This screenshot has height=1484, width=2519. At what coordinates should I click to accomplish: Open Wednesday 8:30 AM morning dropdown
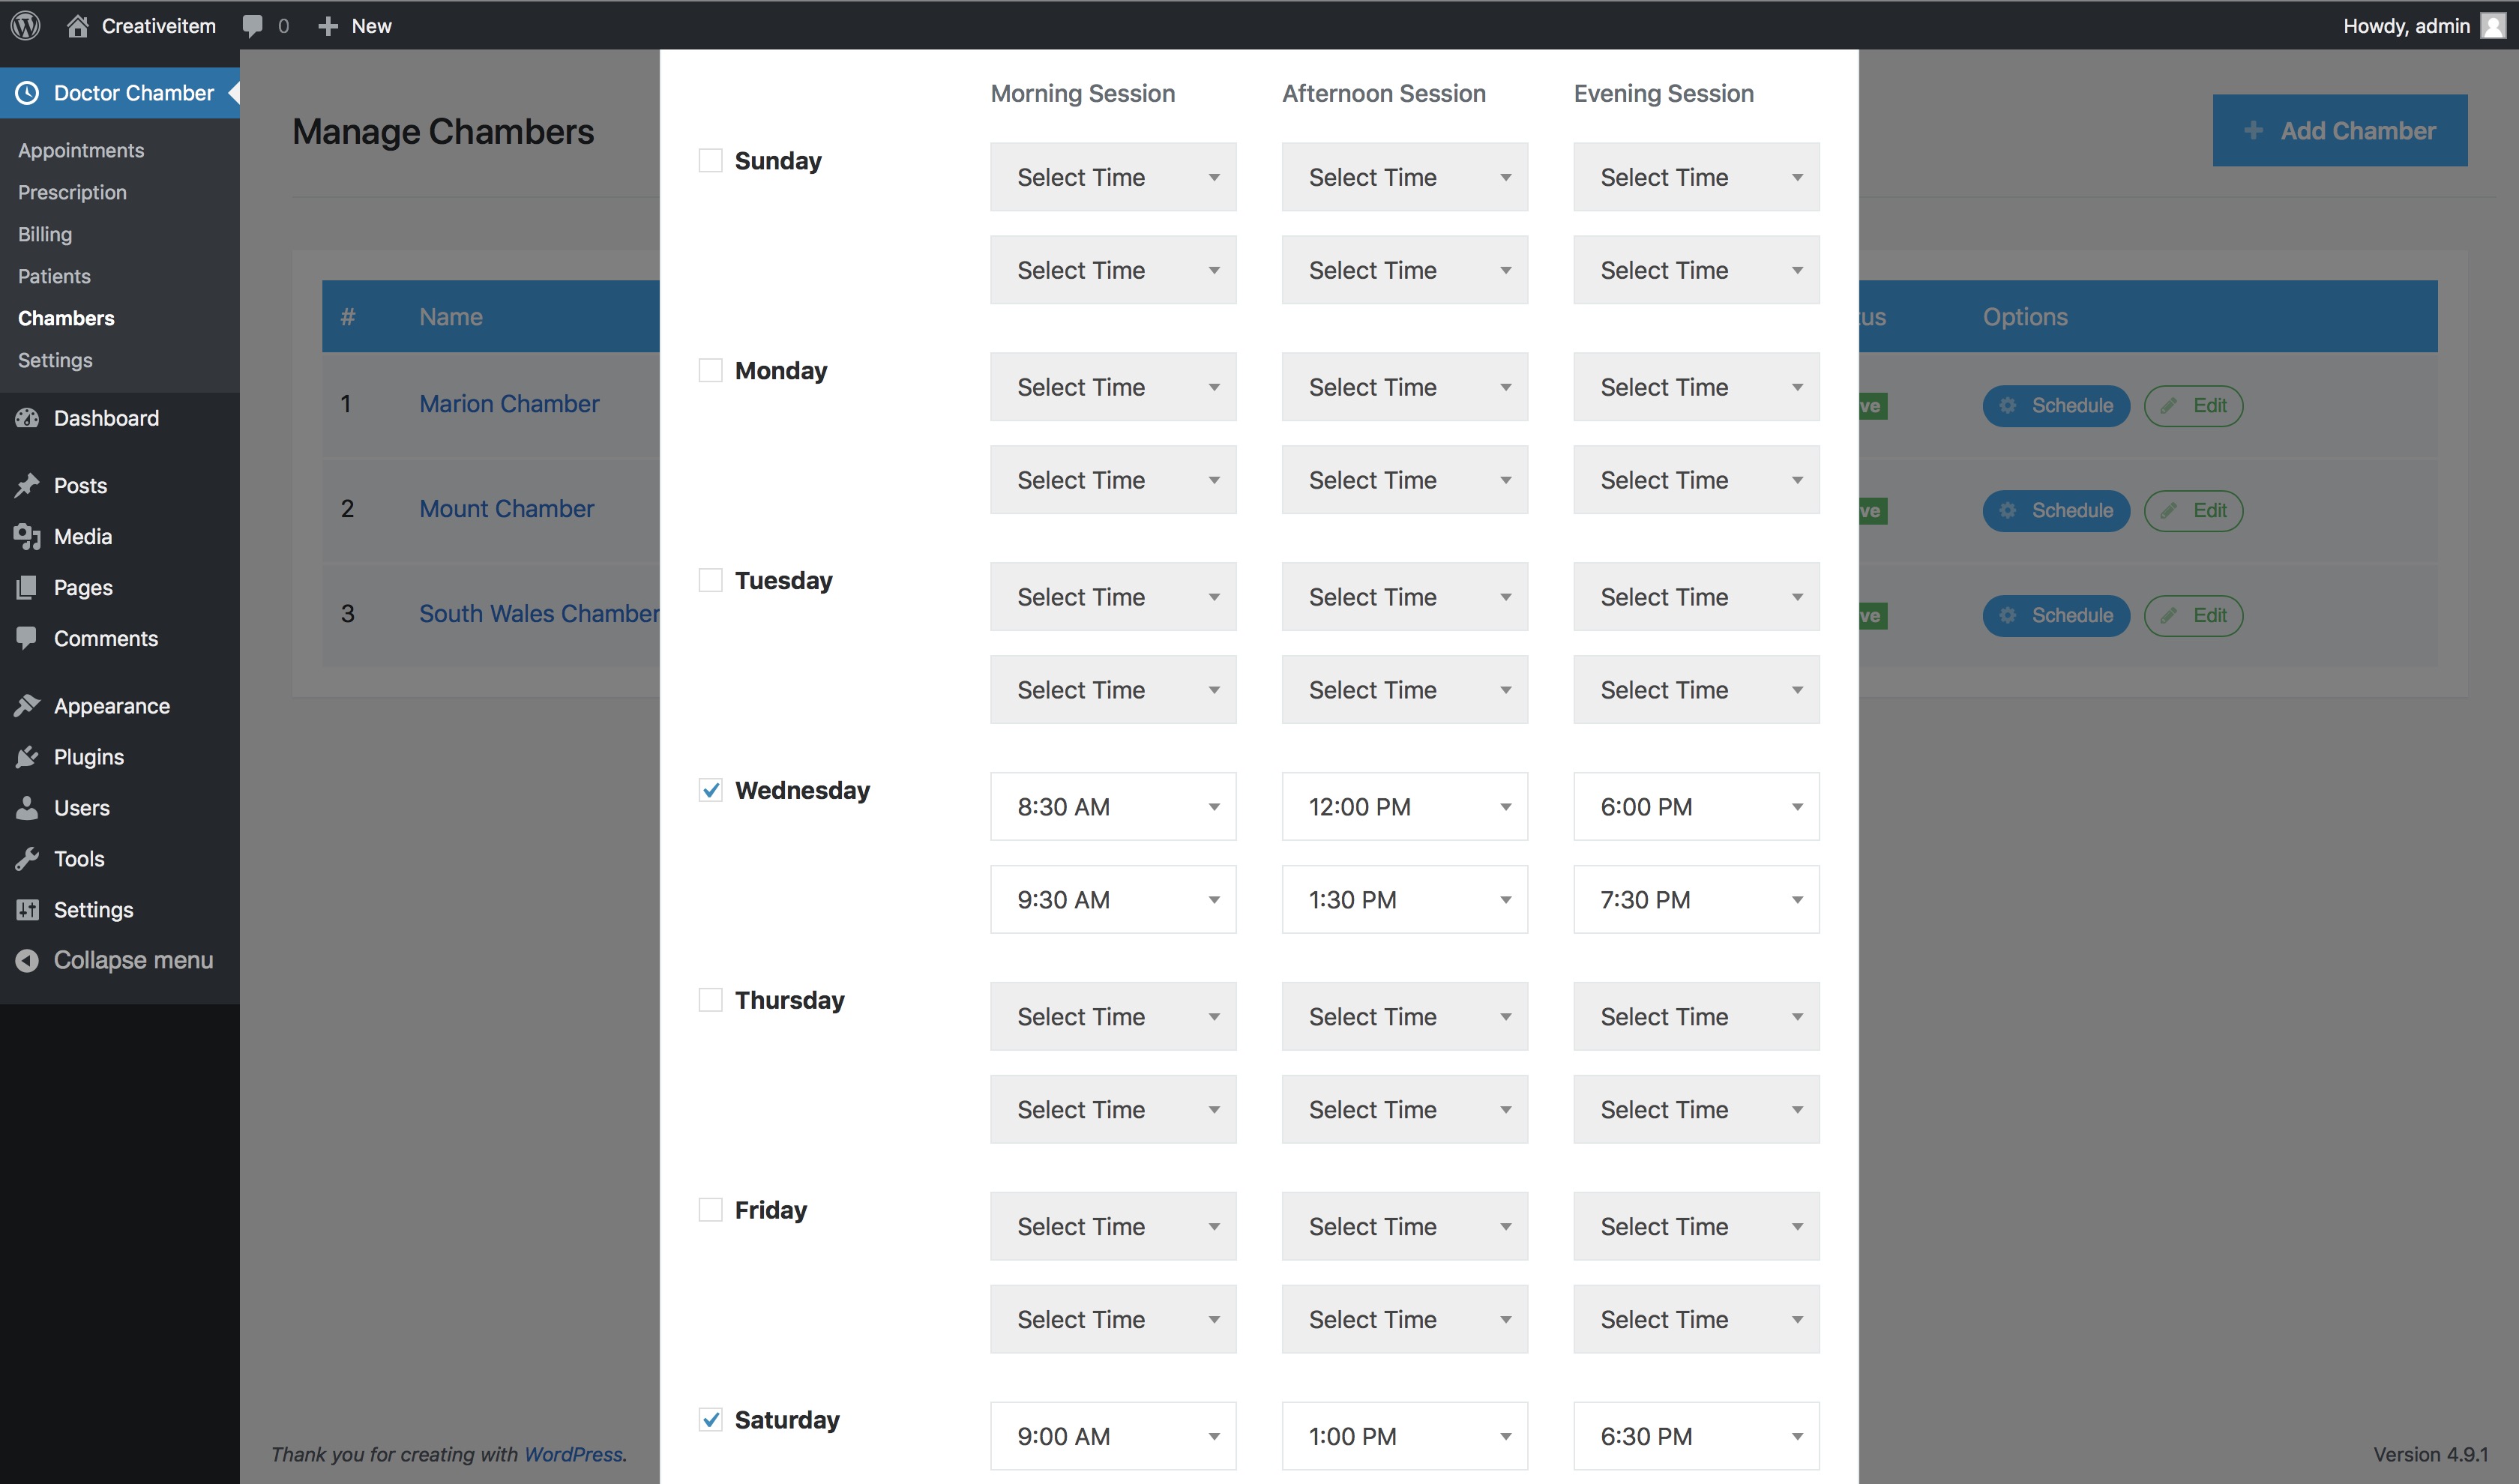pos(1113,806)
